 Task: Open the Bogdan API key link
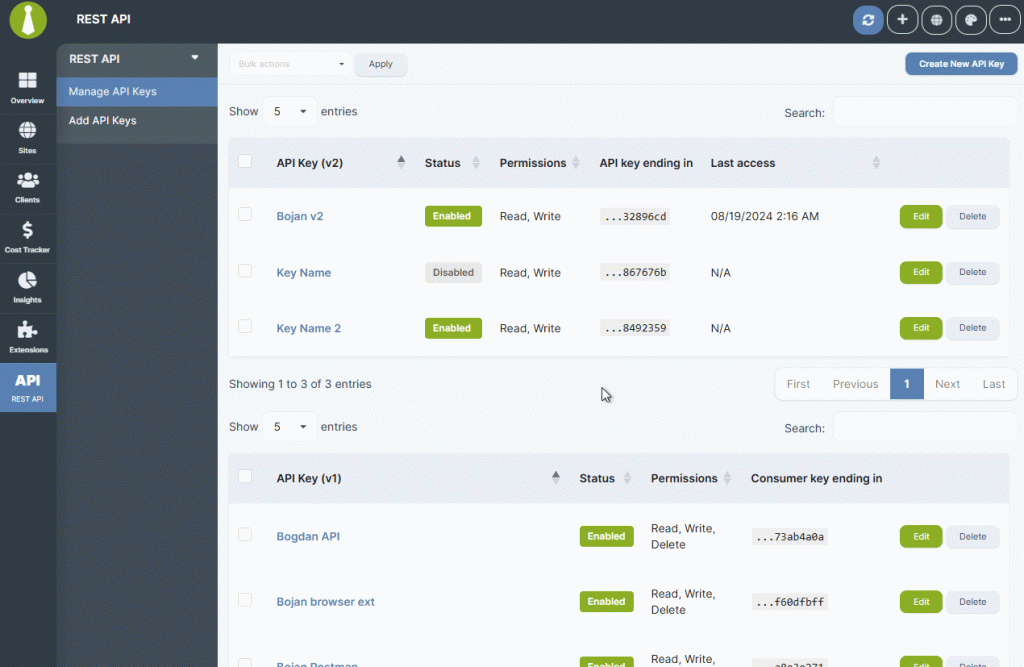click(x=308, y=536)
